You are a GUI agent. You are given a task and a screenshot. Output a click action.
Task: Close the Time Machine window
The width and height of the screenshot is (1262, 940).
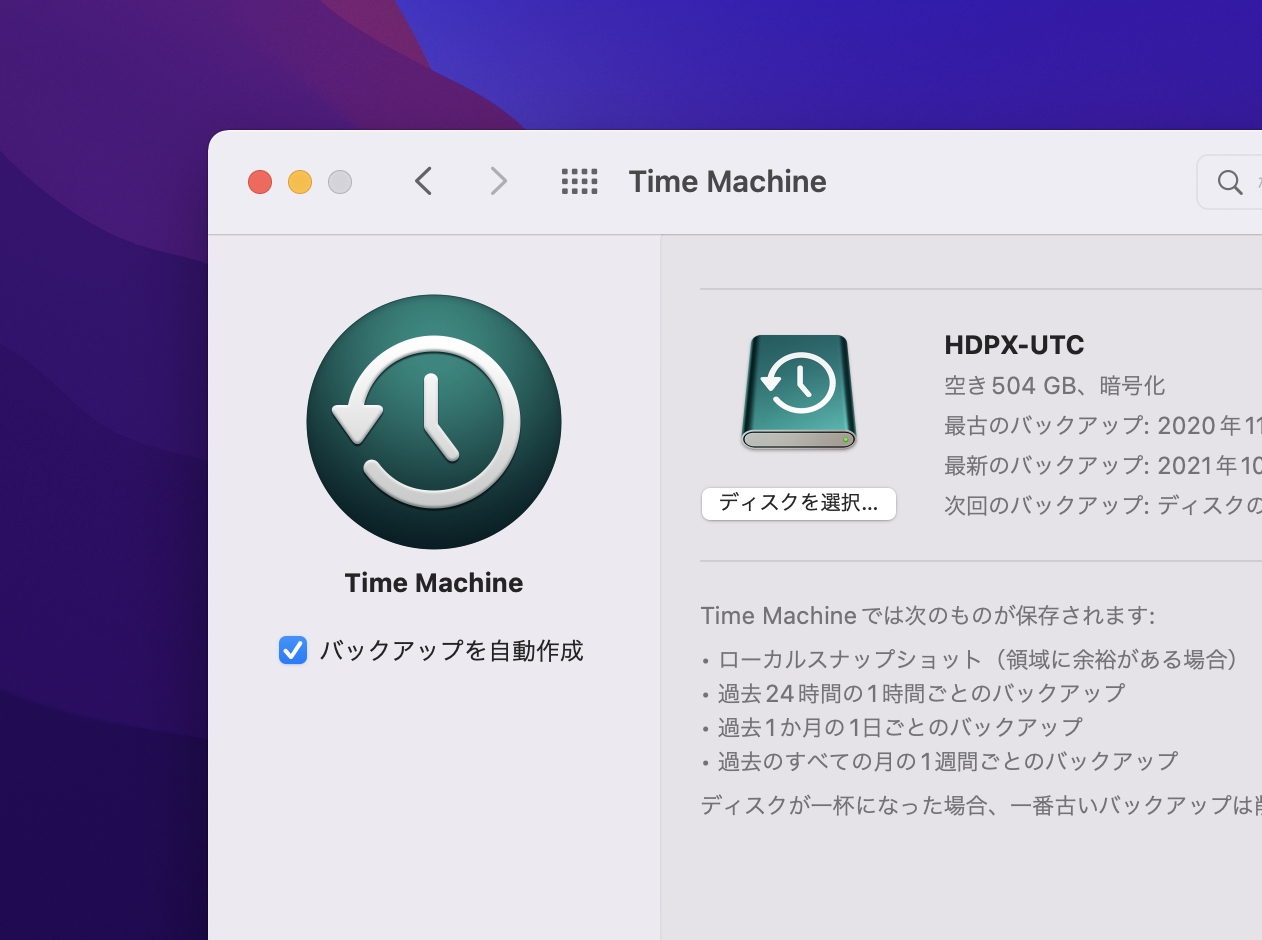tap(260, 182)
